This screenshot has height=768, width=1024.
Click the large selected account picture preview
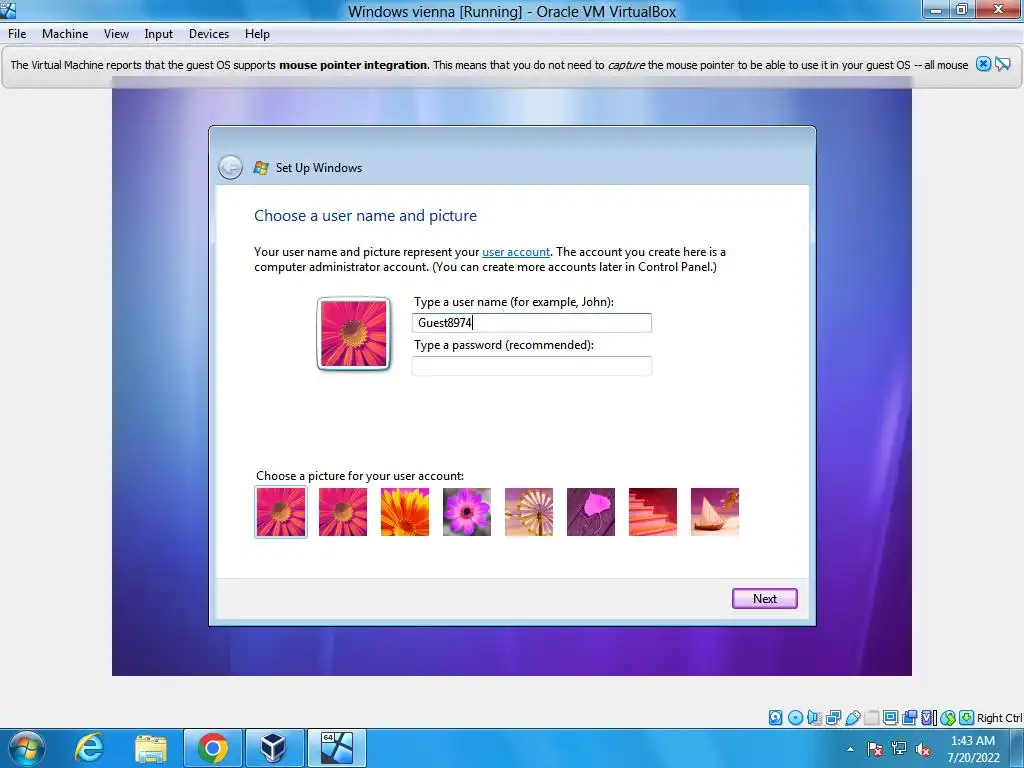(353, 334)
